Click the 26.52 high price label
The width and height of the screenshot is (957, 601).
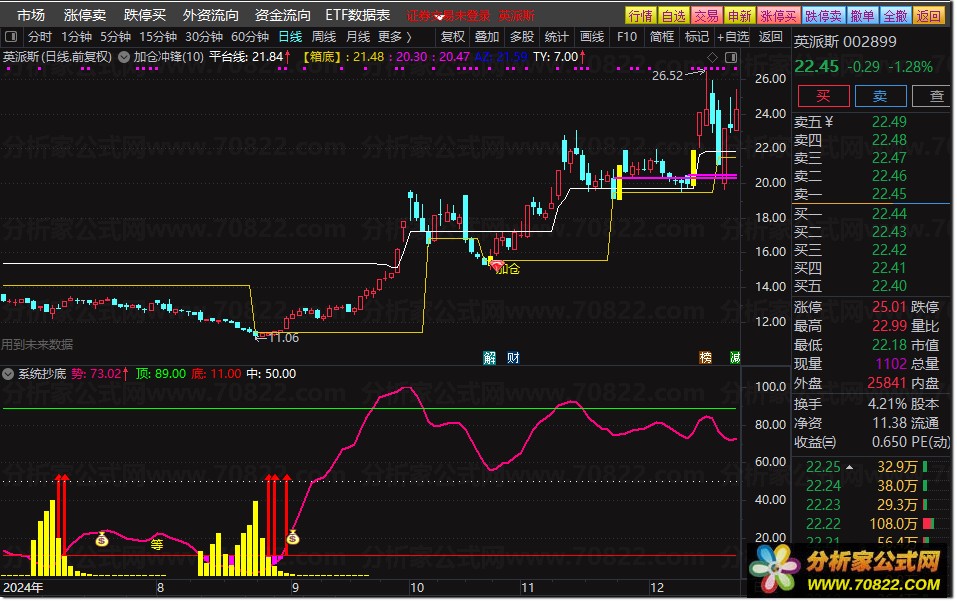point(667,76)
